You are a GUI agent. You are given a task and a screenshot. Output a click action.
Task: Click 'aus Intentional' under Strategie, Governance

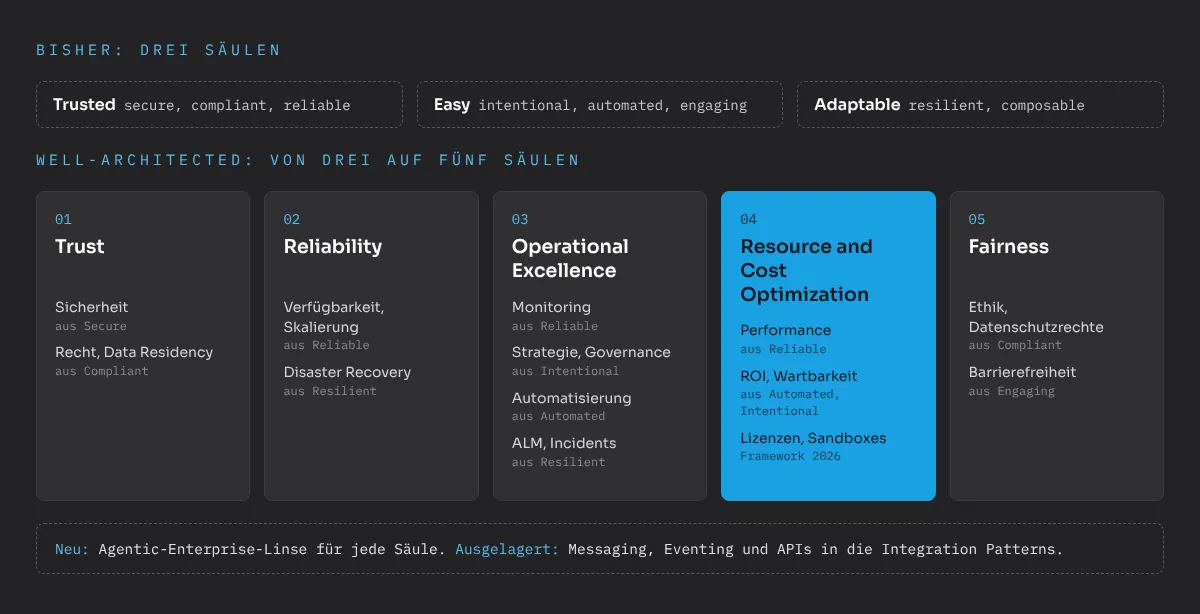point(566,371)
